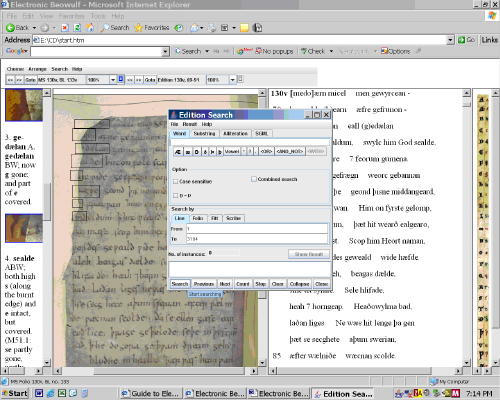The image size is (500, 400).
Task: Insert the lowercase ð character button
Action: point(205,152)
